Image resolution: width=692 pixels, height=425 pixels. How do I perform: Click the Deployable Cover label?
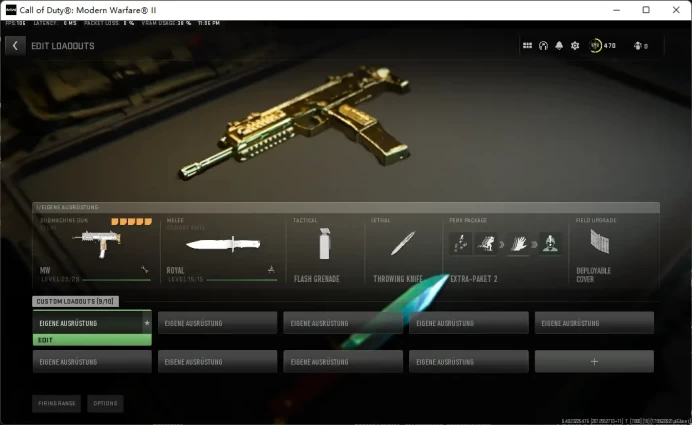point(594,275)
